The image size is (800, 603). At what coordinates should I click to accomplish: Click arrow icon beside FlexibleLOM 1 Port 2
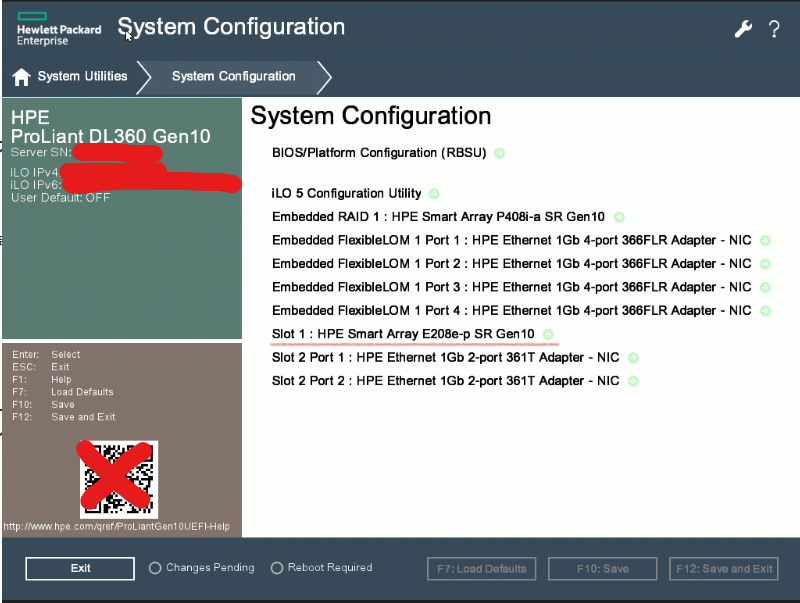(765, 264)
